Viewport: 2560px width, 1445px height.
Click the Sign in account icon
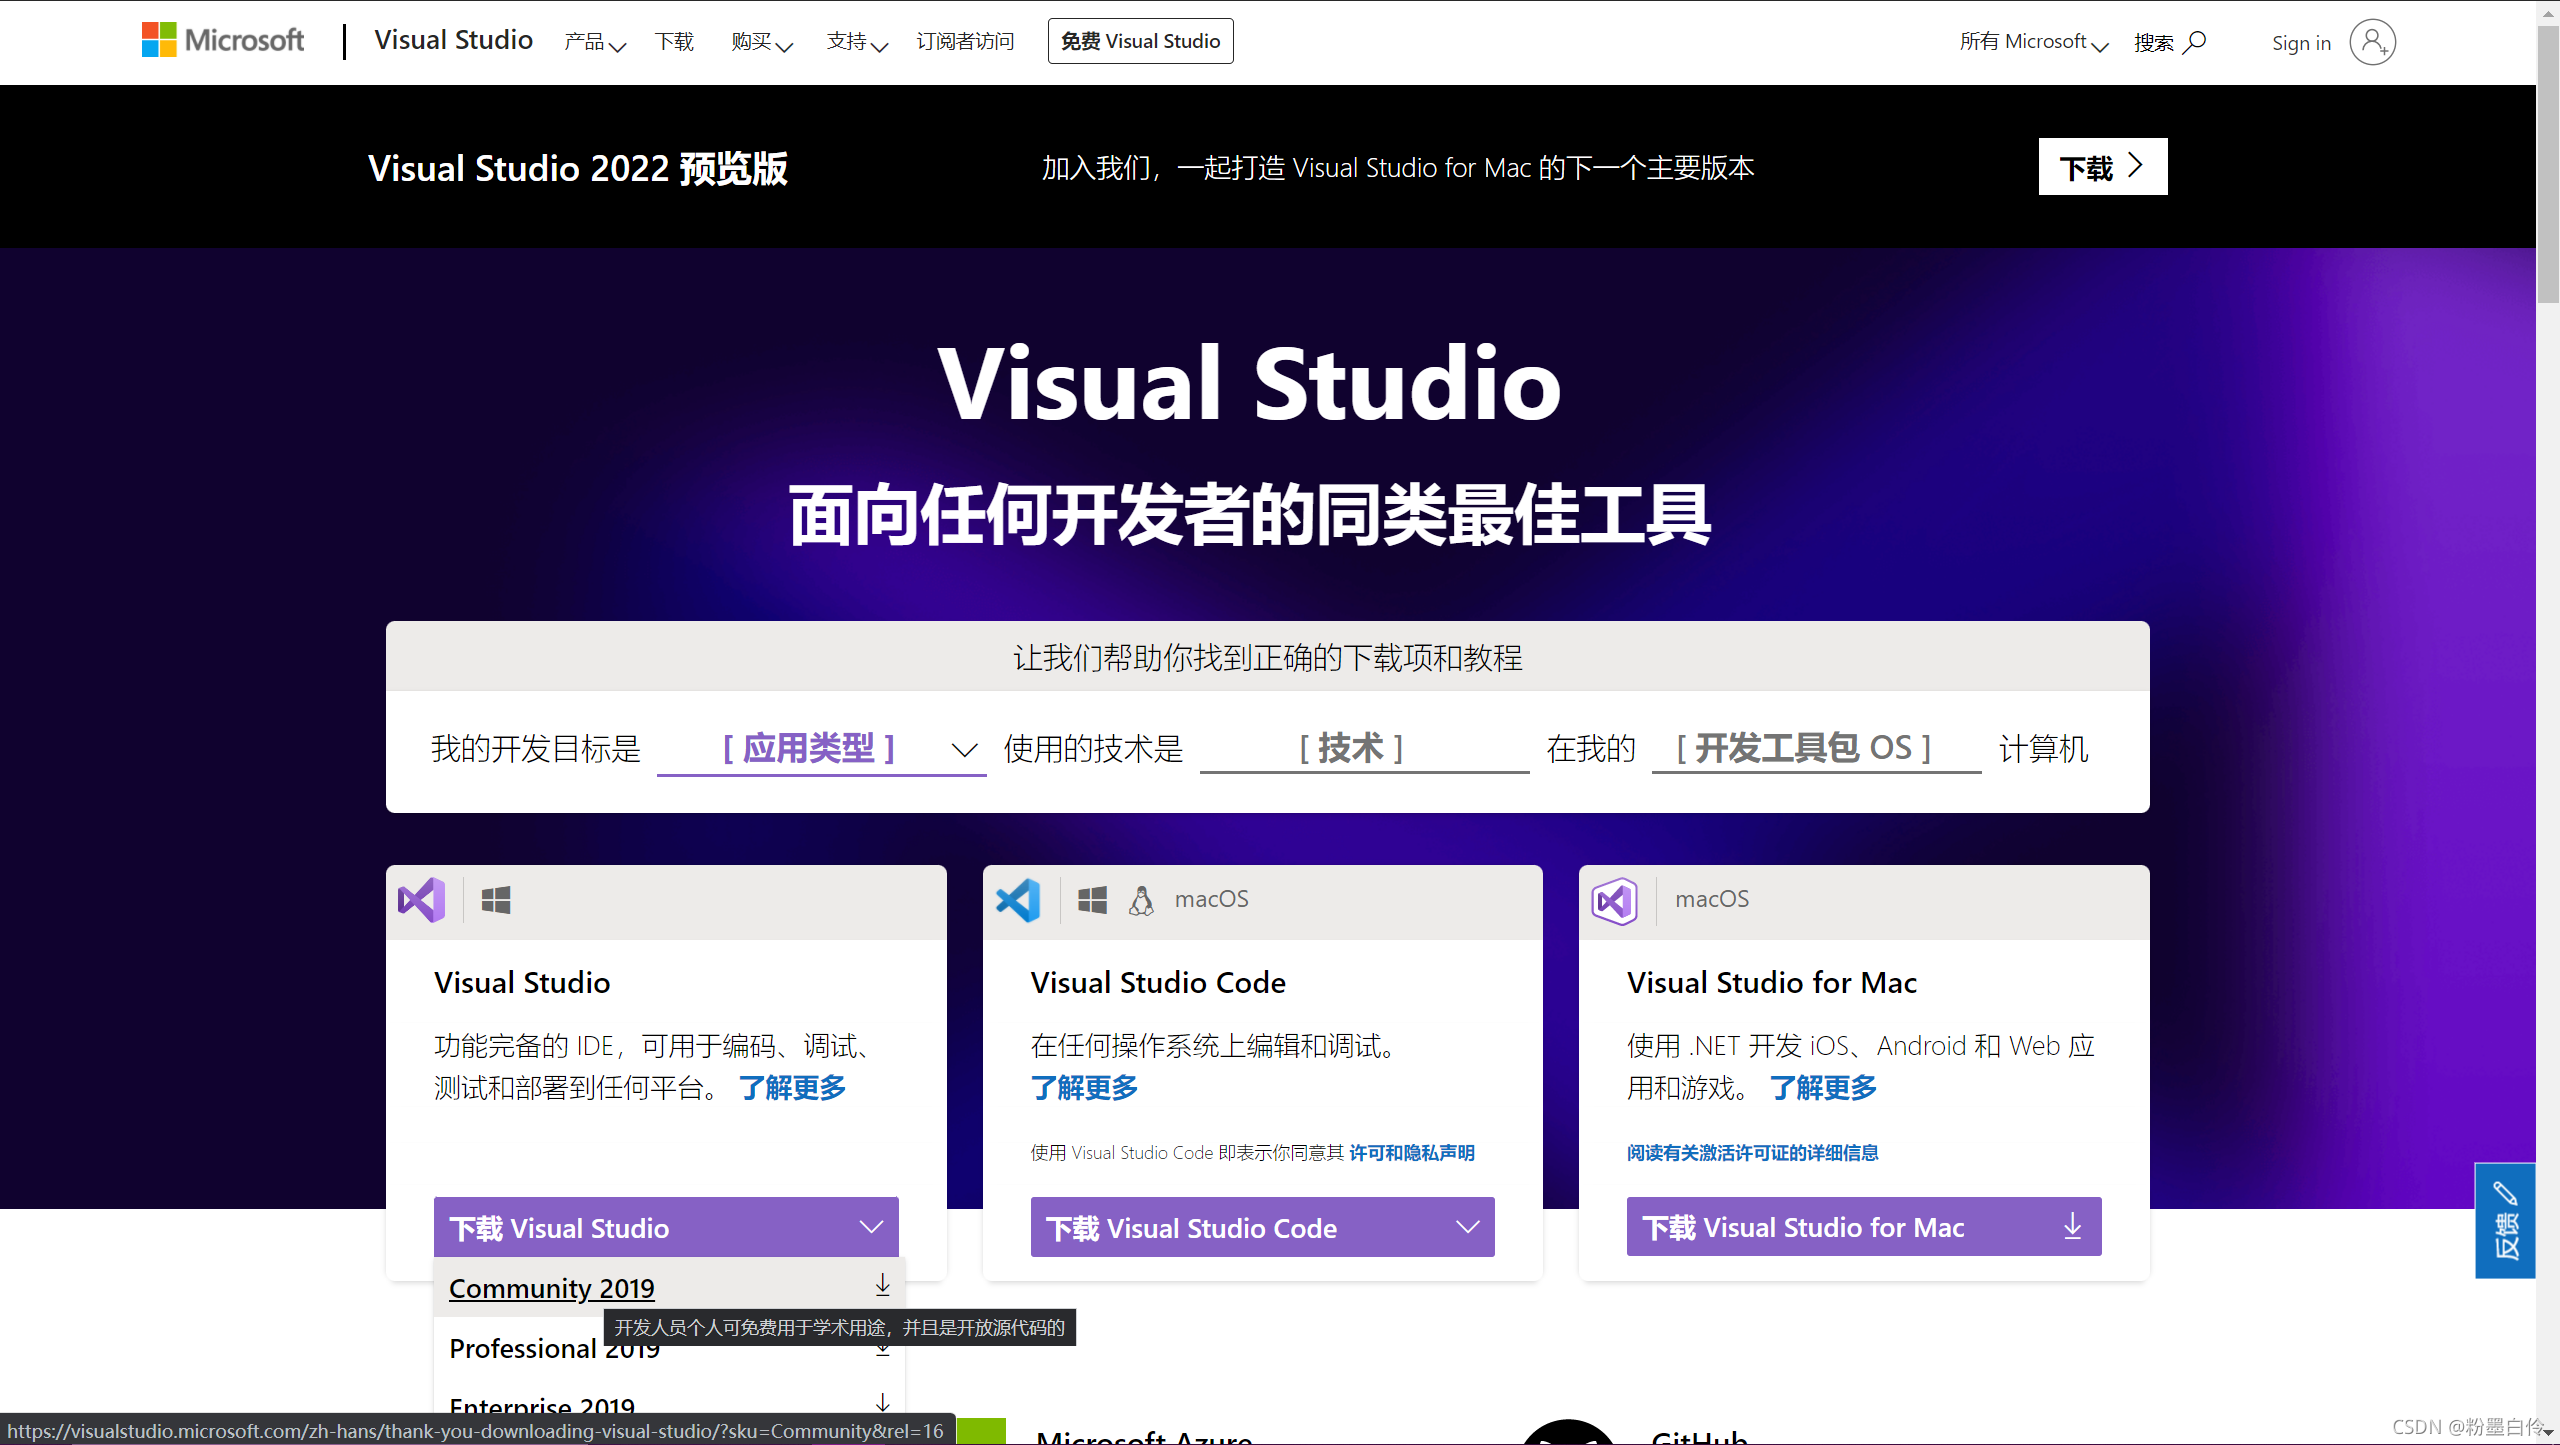(x=2373, y=42)
